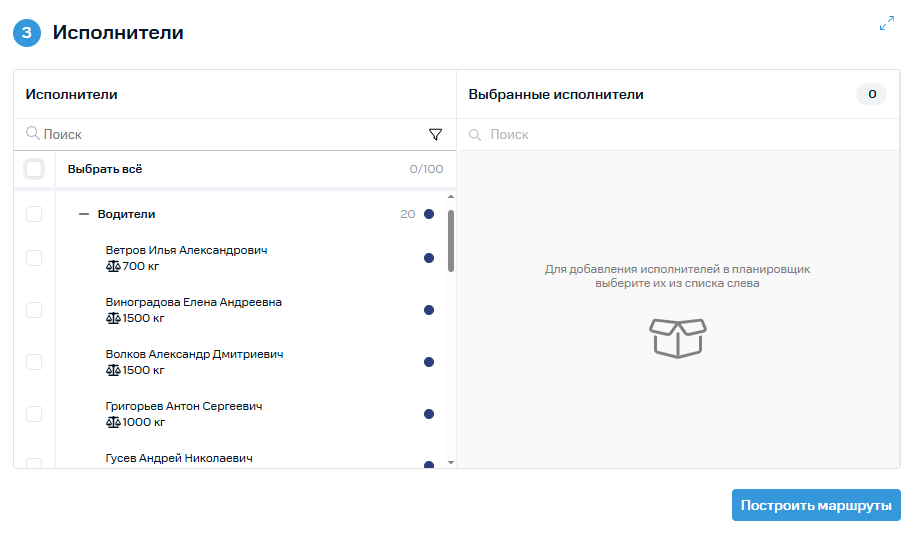Check the 'Выбрать всё' checkbox
This screenshot has width=909, height=534.
click(x=34, y=169)
